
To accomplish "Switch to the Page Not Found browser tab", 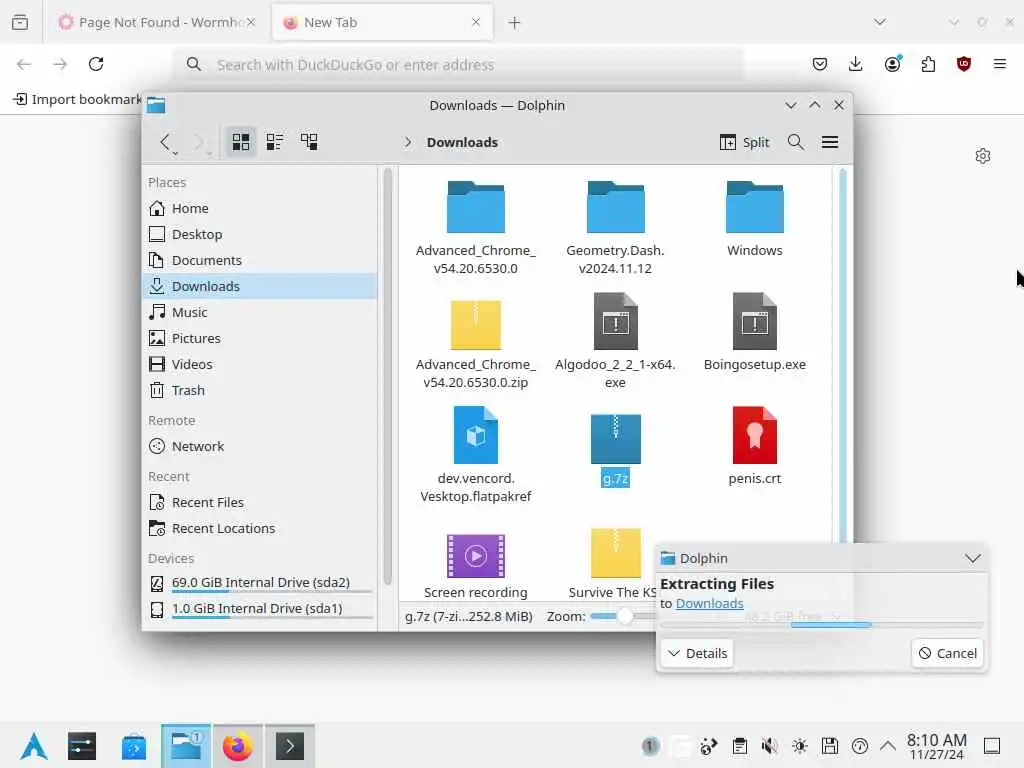I will tap(157, 22).
